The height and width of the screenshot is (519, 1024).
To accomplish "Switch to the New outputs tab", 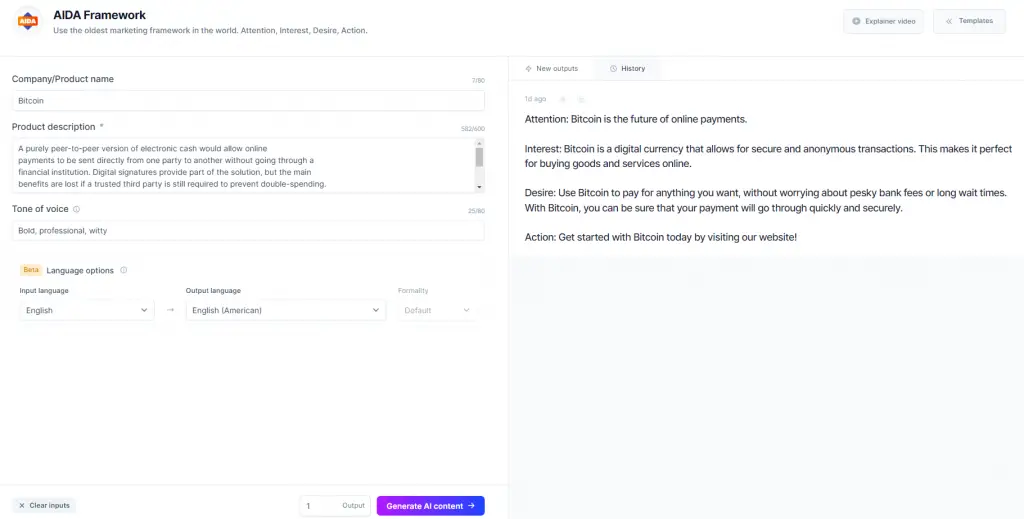I will (551, 69).
